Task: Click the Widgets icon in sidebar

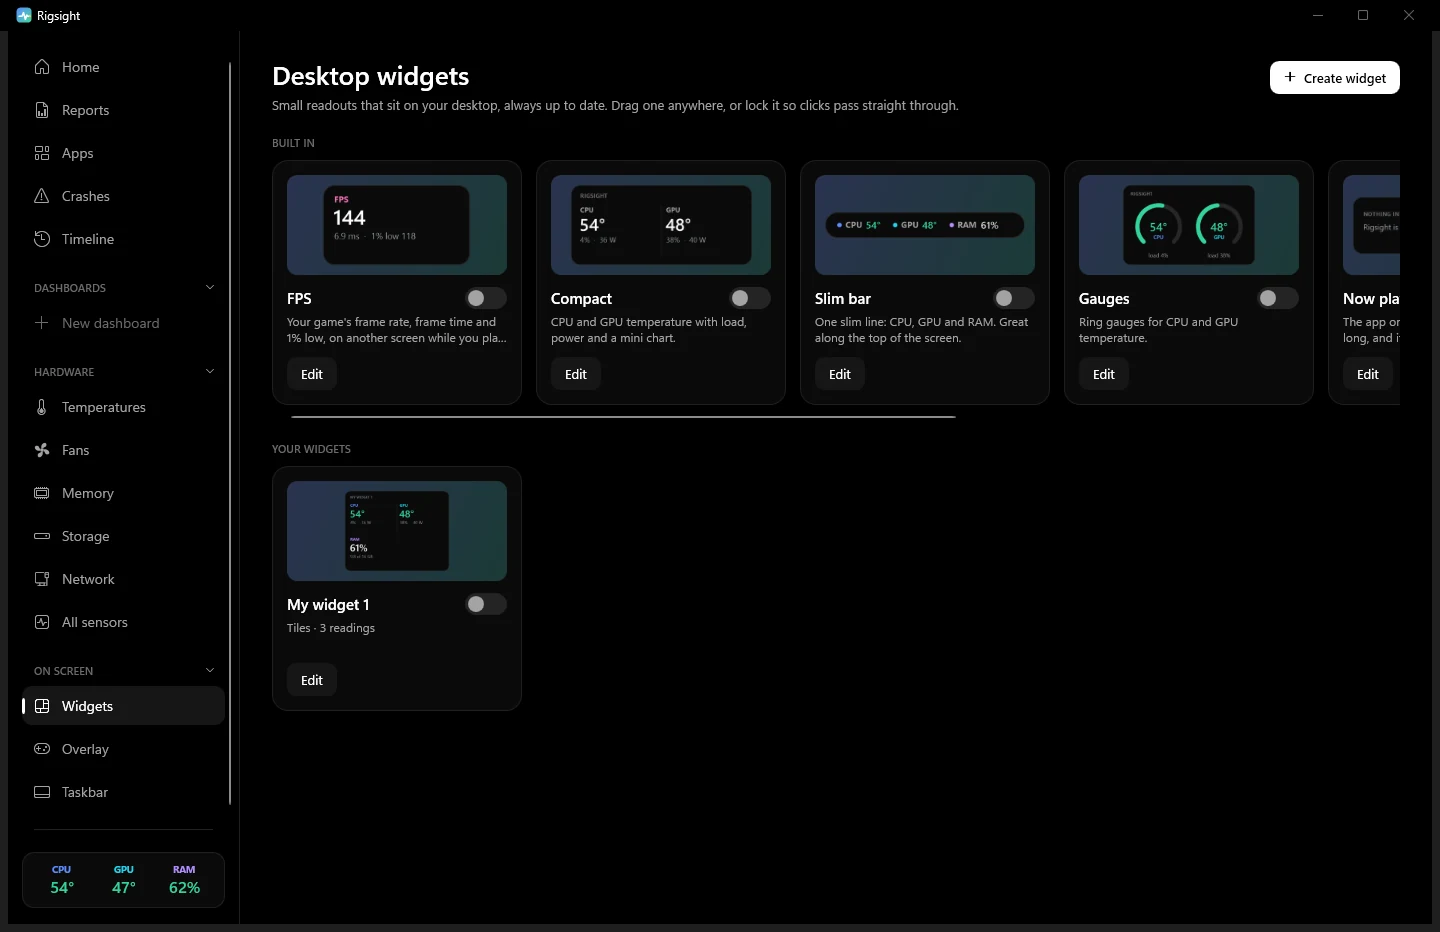Action: (42, 706)
